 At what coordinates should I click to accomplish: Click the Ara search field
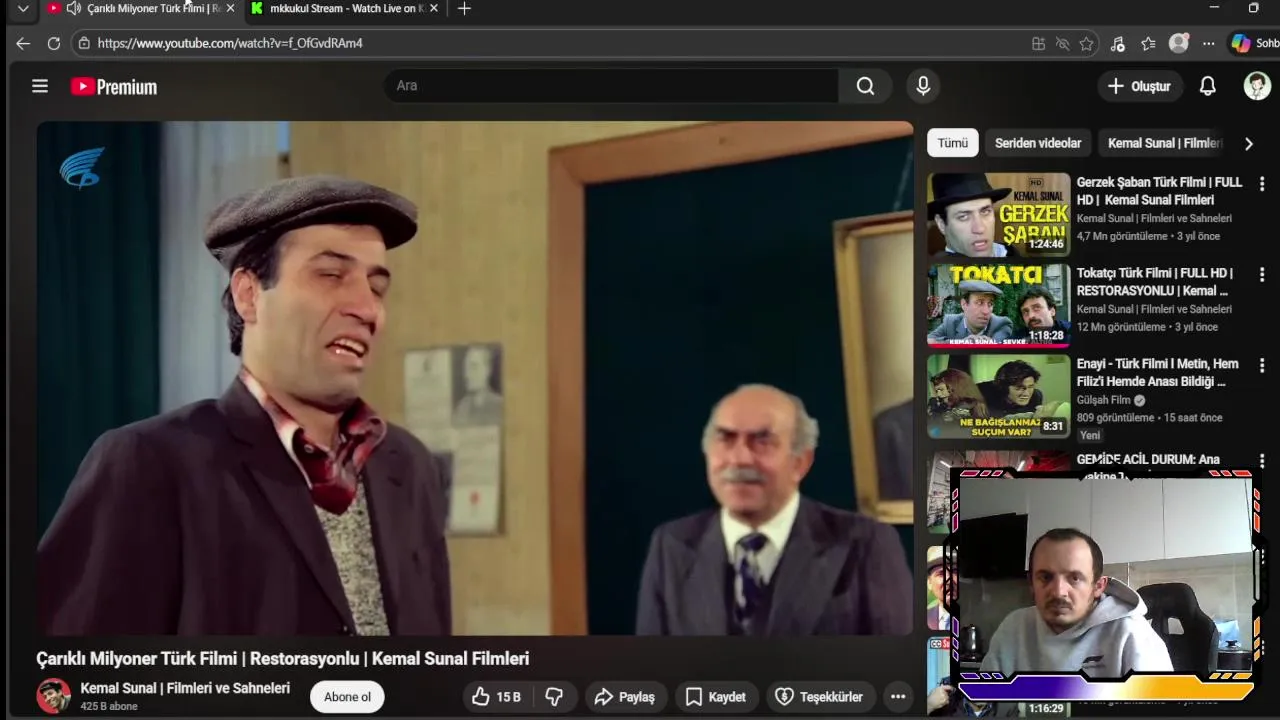coord(611,86)
